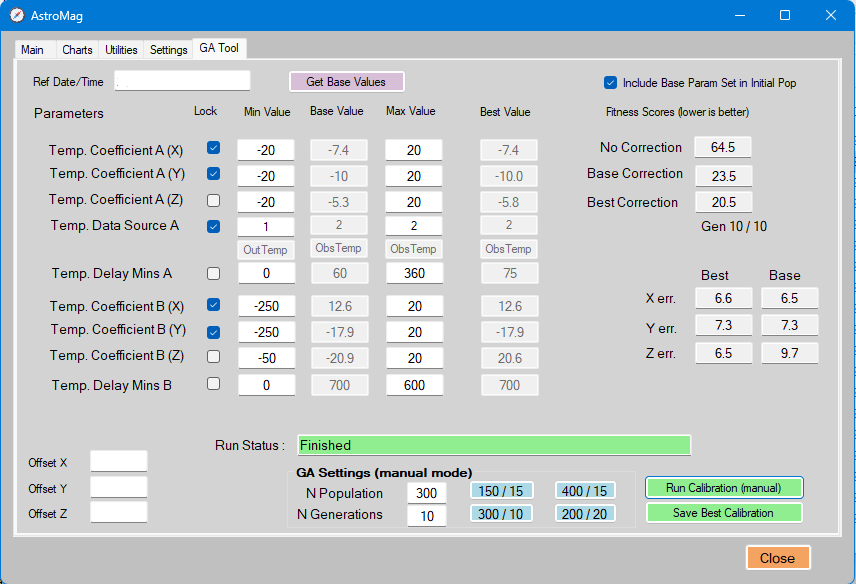Screen dimensions: 856x584
Task: Click Max Value field for Temp. Delay Mins A
Action: [414, 273]
